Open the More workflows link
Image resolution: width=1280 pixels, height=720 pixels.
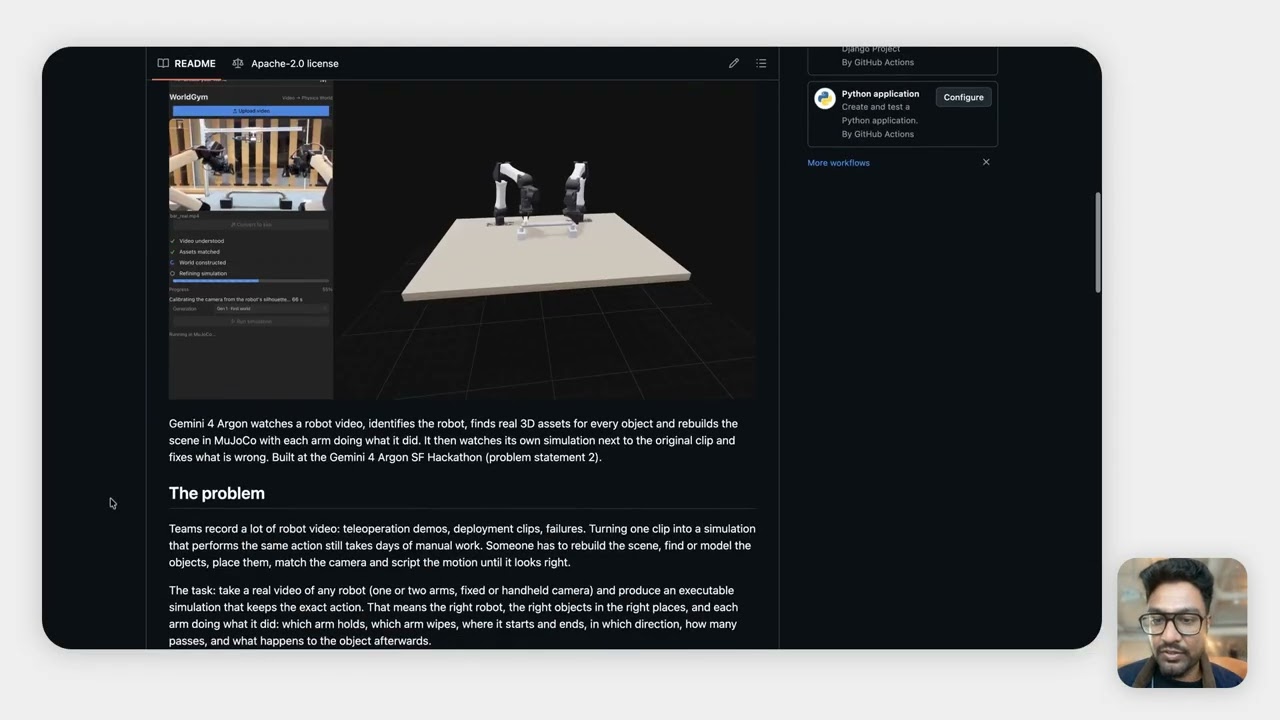[x=838, y=163]
